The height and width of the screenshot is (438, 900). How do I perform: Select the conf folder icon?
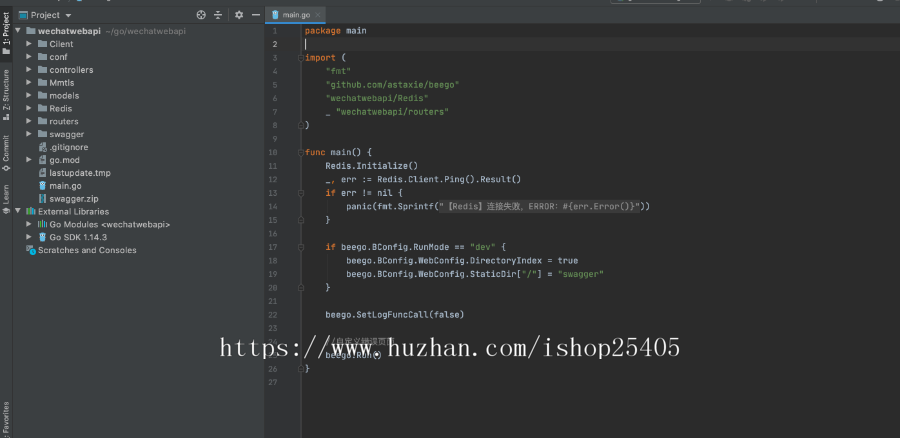[42, 57]
